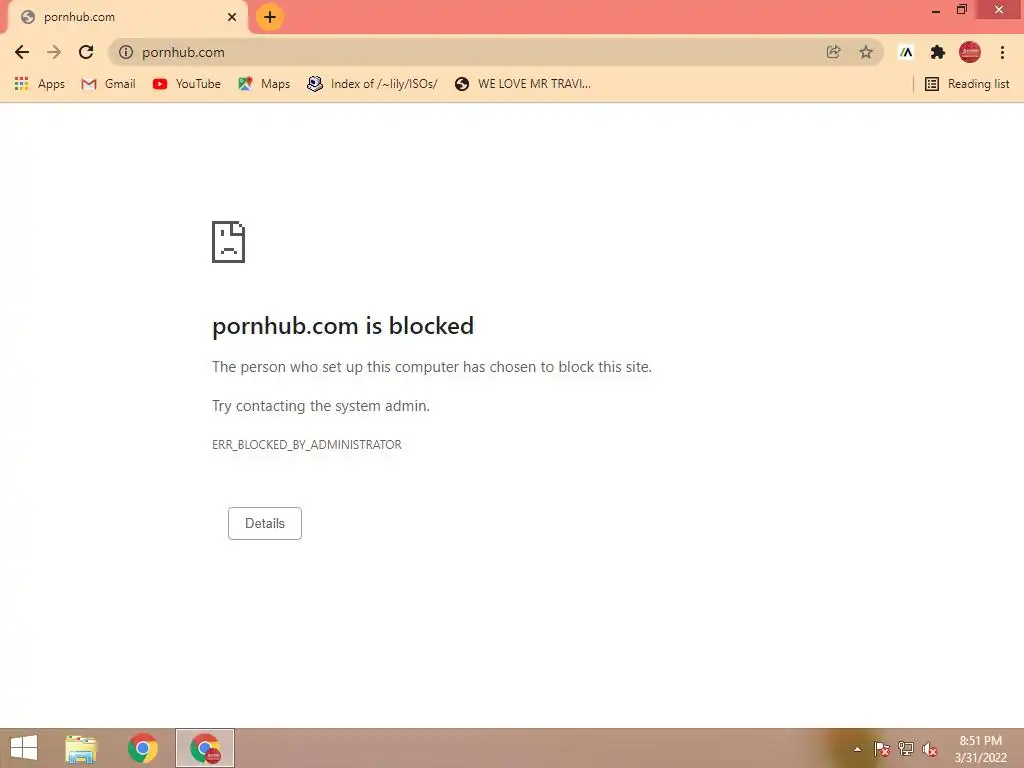Screen dimensions: 1024x768
Task: Click the red profile avatar
Action: (x=970, y=52)
